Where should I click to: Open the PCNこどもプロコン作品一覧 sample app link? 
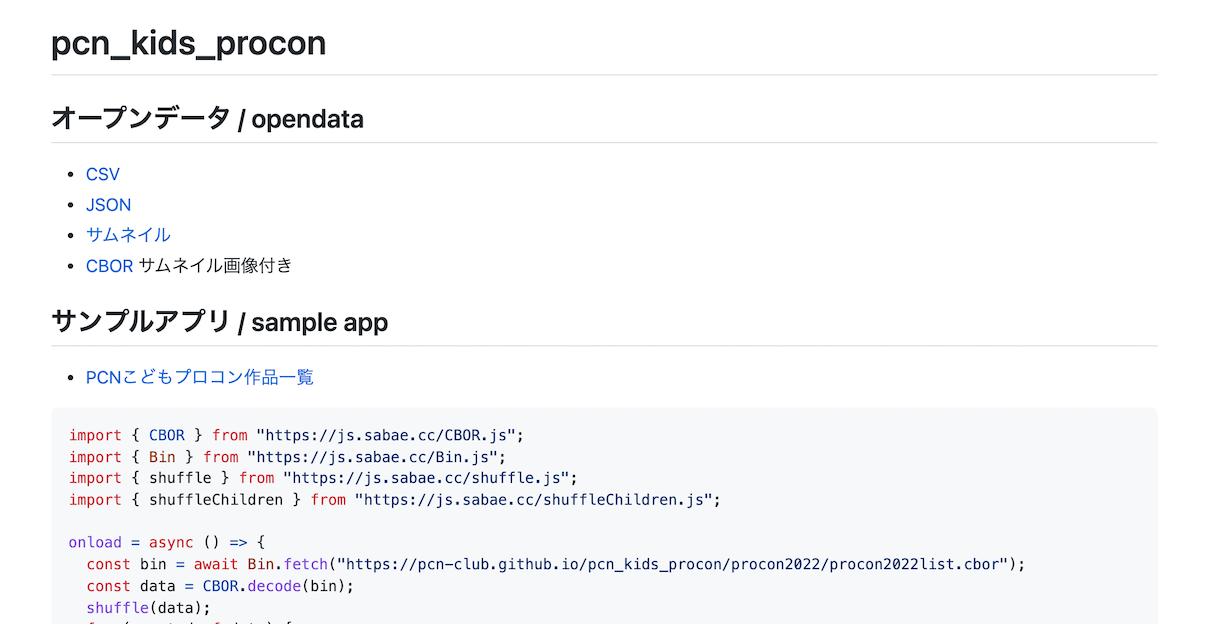[x=200, y=377]
